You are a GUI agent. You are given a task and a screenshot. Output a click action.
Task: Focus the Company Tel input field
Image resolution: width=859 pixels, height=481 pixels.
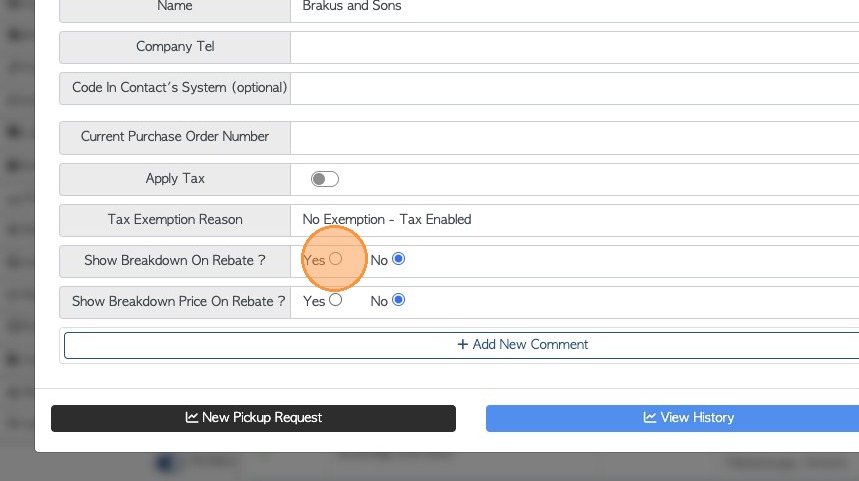575,47
